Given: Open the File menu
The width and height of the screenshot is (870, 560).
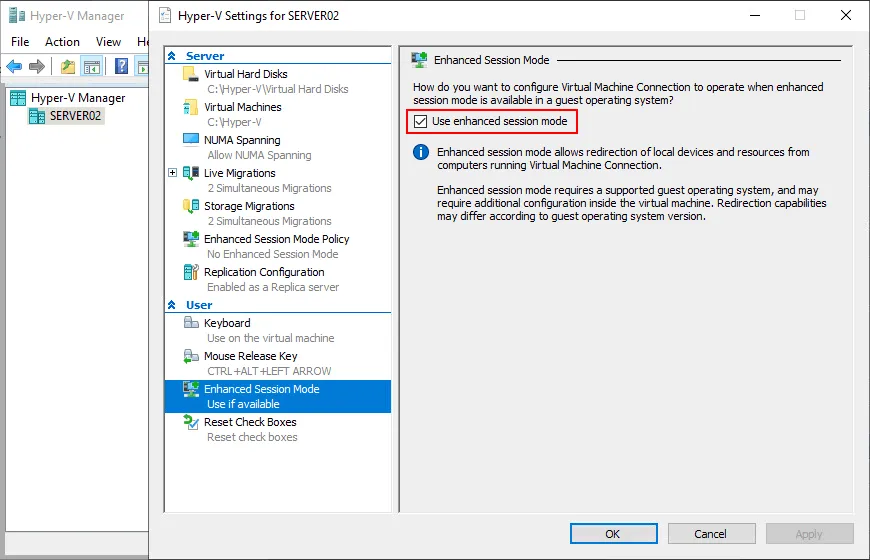Looking at the screenshot, I should [20, 42].
